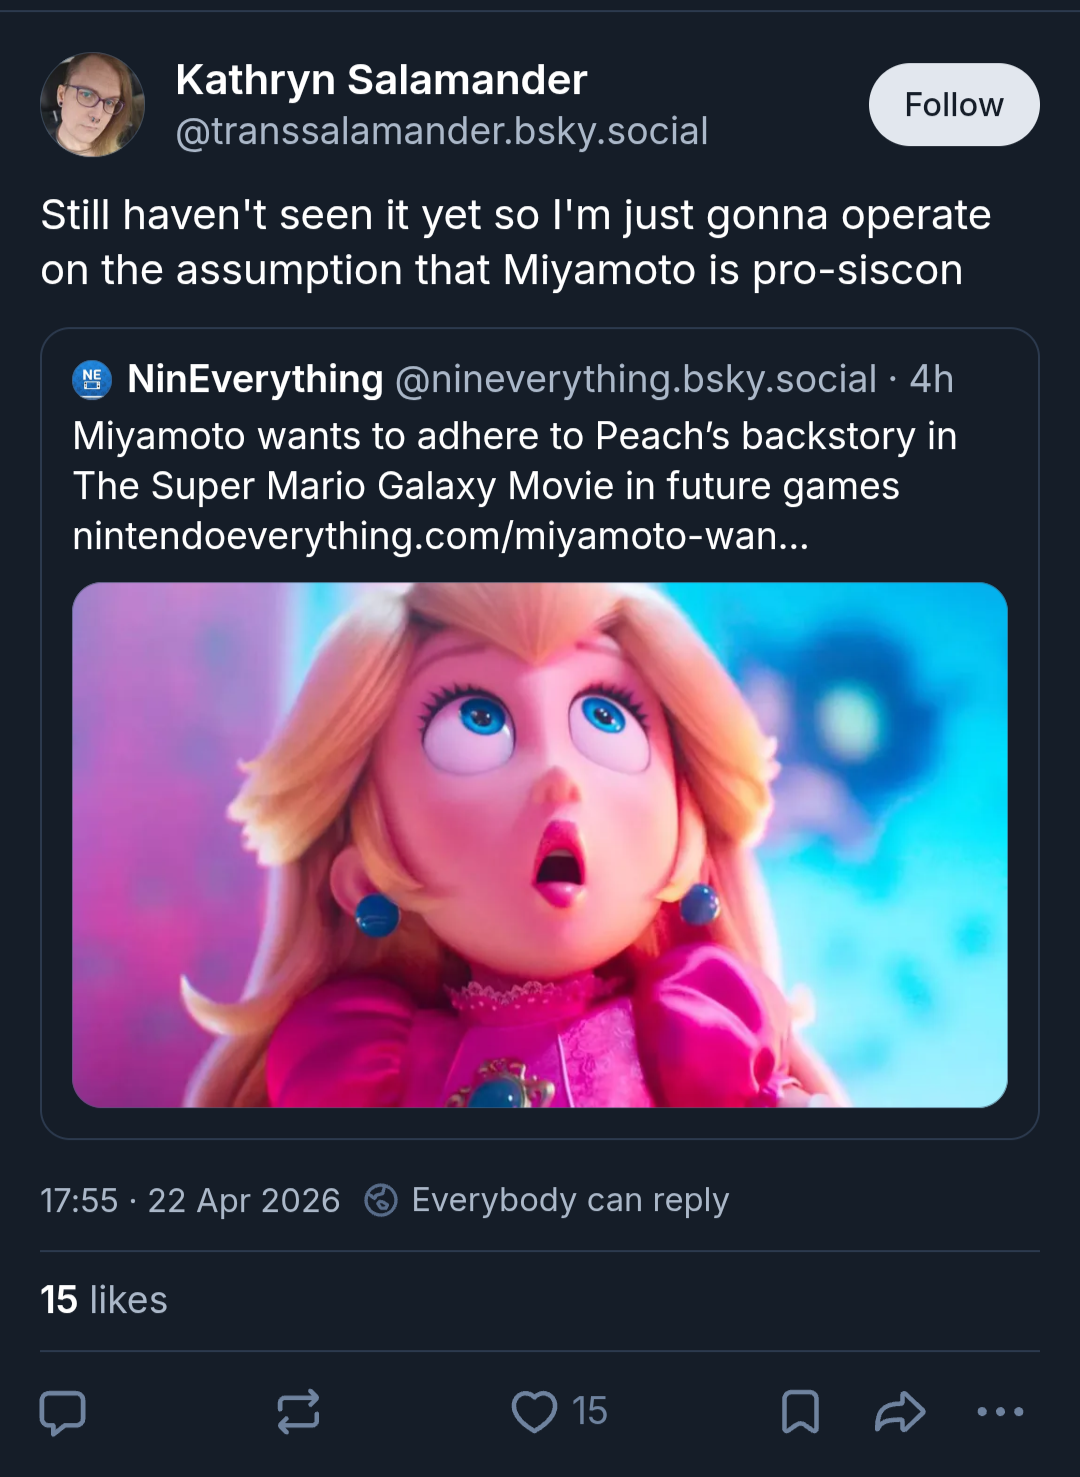1080x1477 pixels.
Task: Tap the globe icon next to Everybody can reply
Action: 381,1200
